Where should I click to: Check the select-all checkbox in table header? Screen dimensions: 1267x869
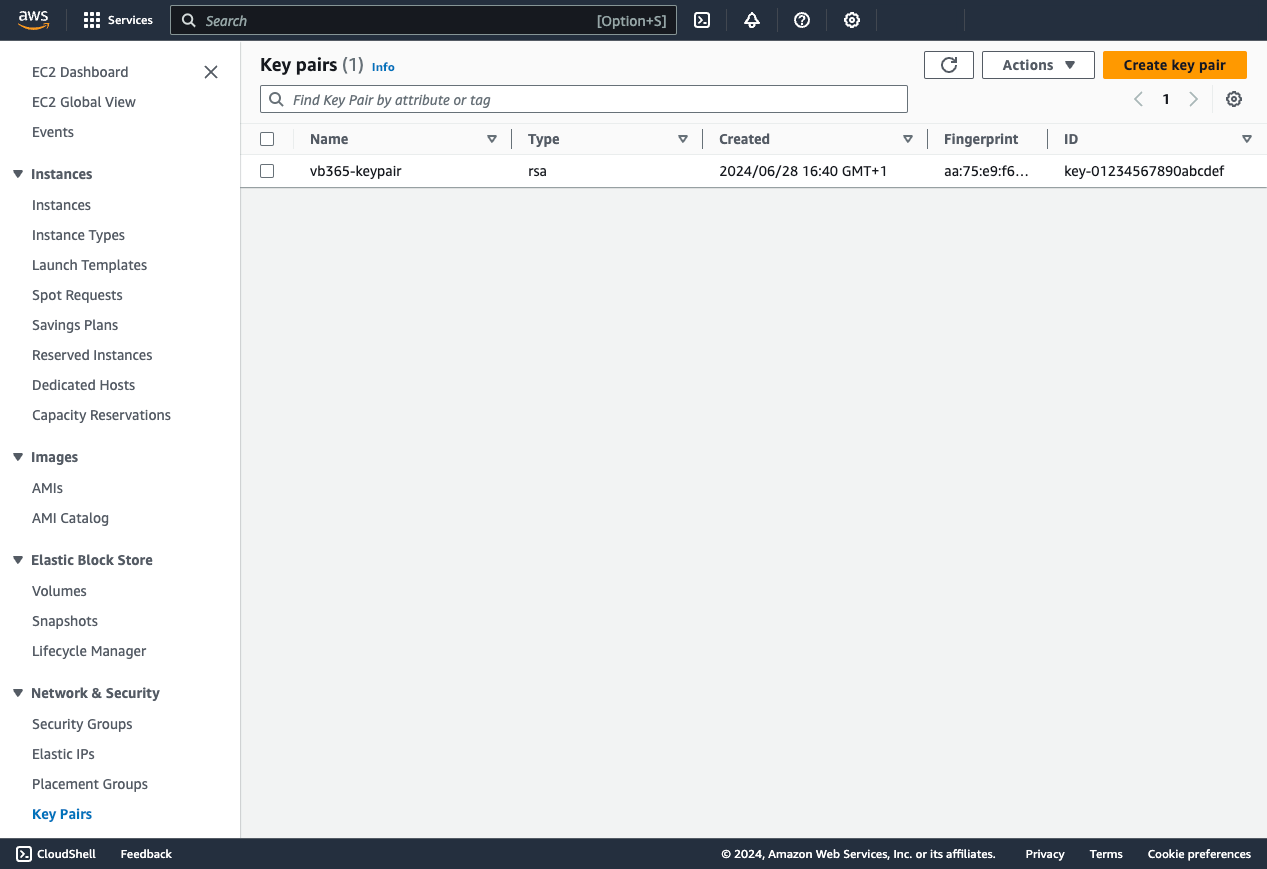click(x=267, y=138)
